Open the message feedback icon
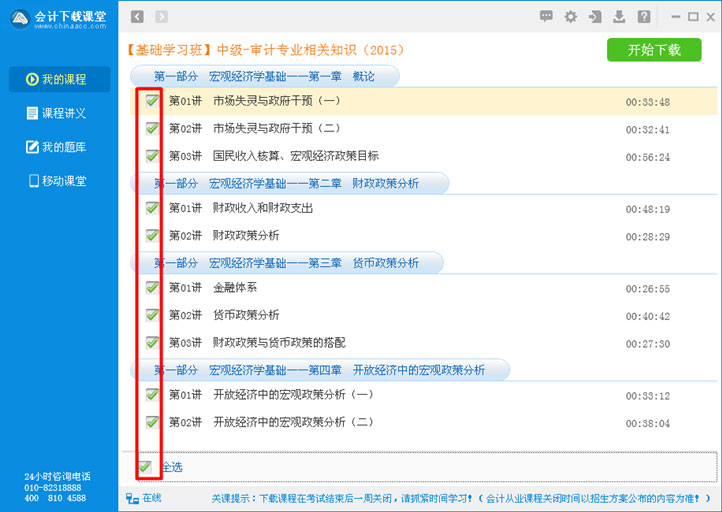 pyautogui.click(x=546, y=17)
